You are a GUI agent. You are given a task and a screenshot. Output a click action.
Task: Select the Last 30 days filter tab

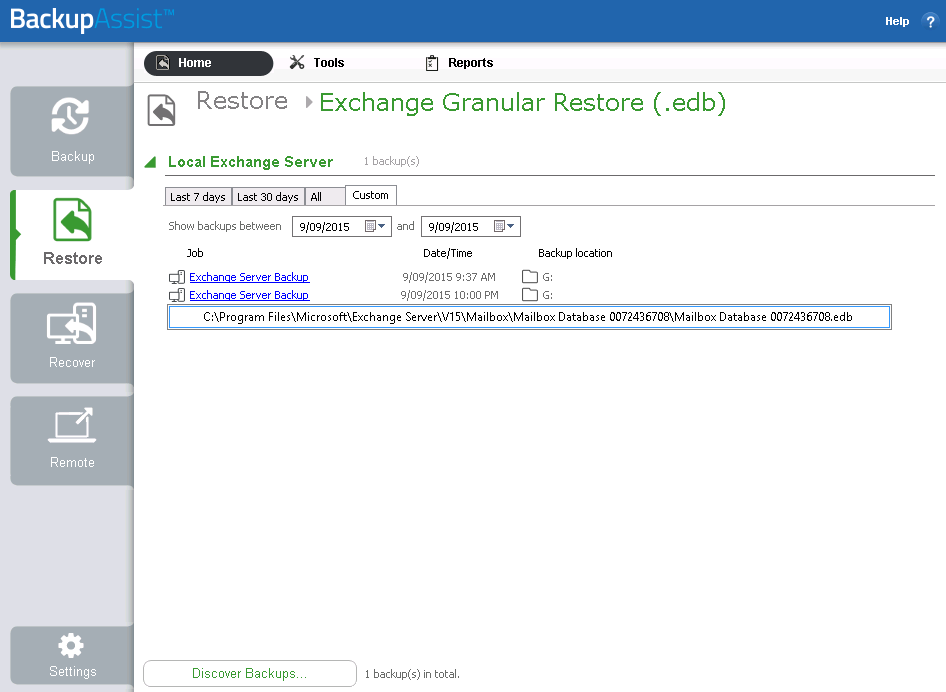268,197
